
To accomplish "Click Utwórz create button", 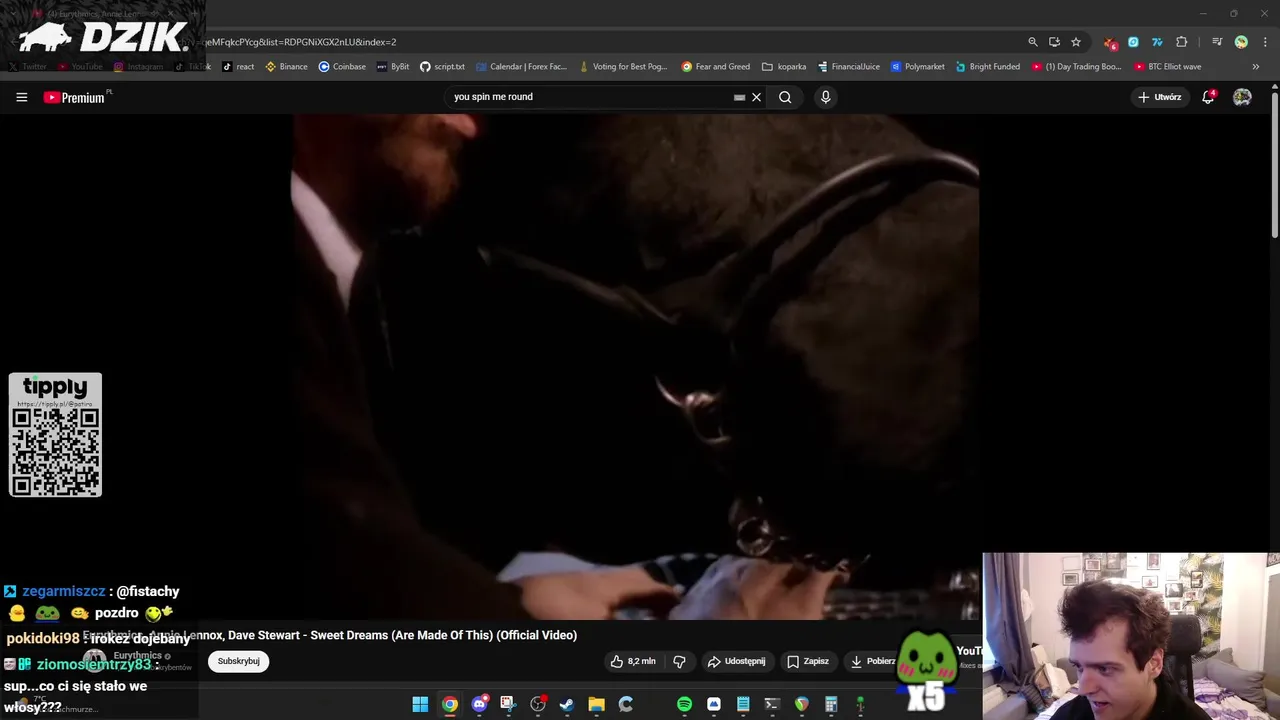I will (x=1160, y=97).
